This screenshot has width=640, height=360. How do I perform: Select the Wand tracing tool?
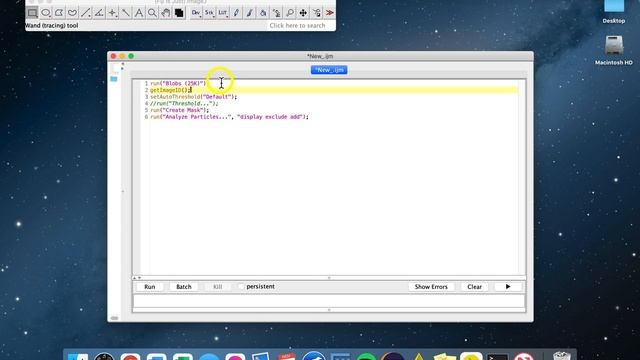click(126, 13)
